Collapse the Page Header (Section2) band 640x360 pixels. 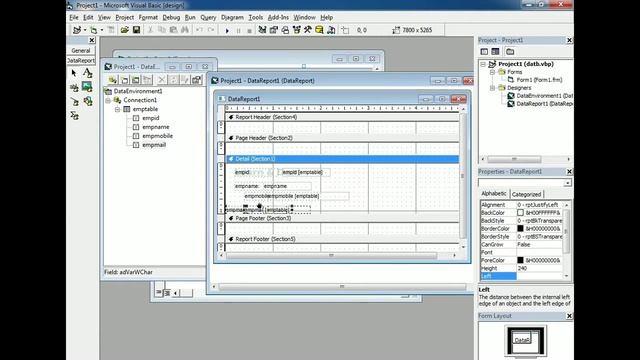click(231, 138)
